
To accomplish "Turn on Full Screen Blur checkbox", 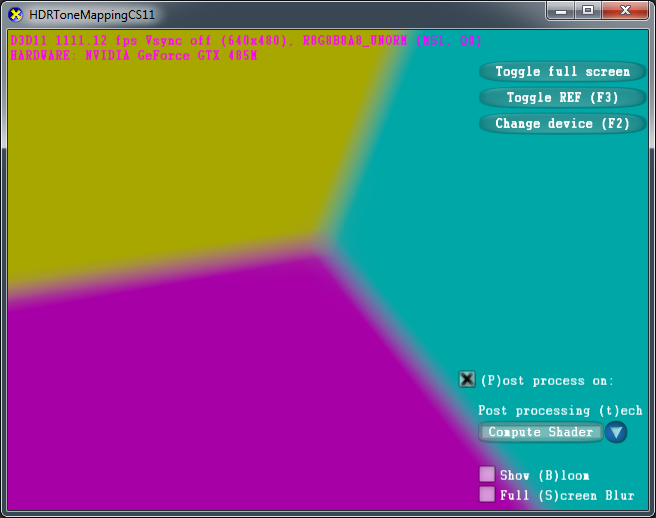I will tap(487, 494).
